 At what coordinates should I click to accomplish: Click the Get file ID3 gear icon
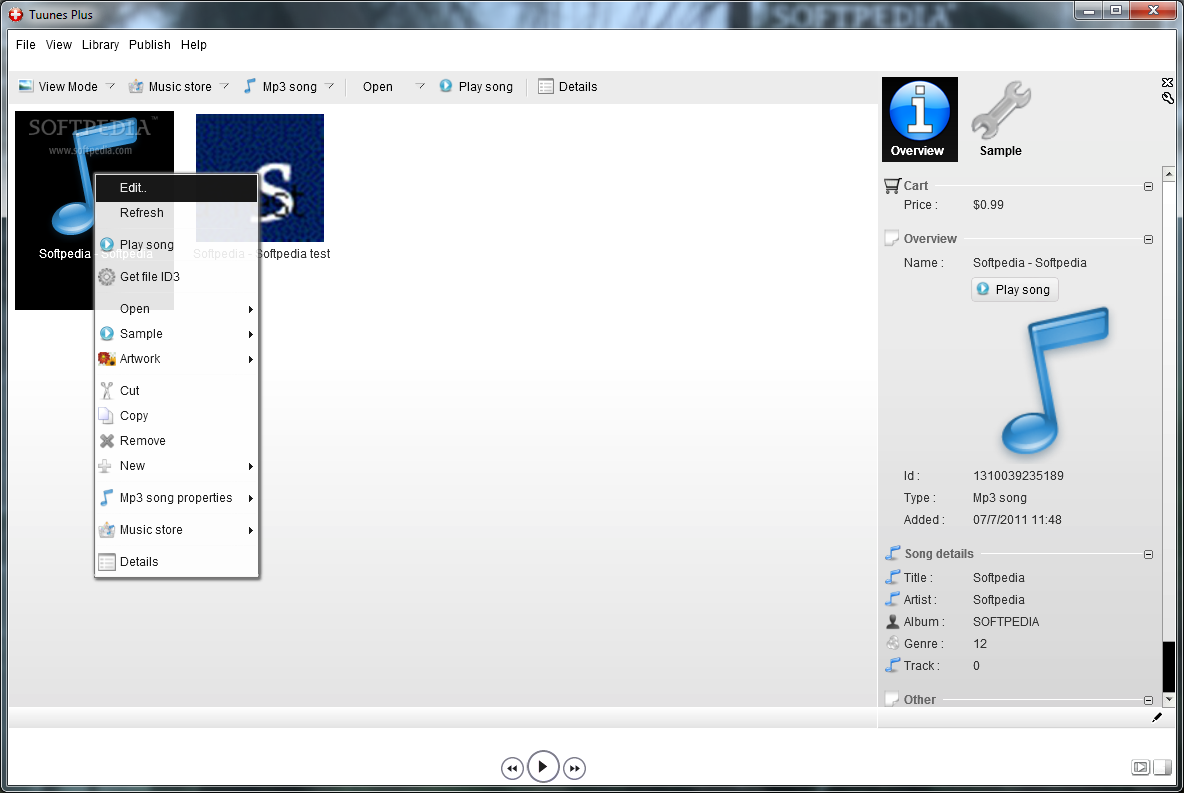[x=106, y=276]
